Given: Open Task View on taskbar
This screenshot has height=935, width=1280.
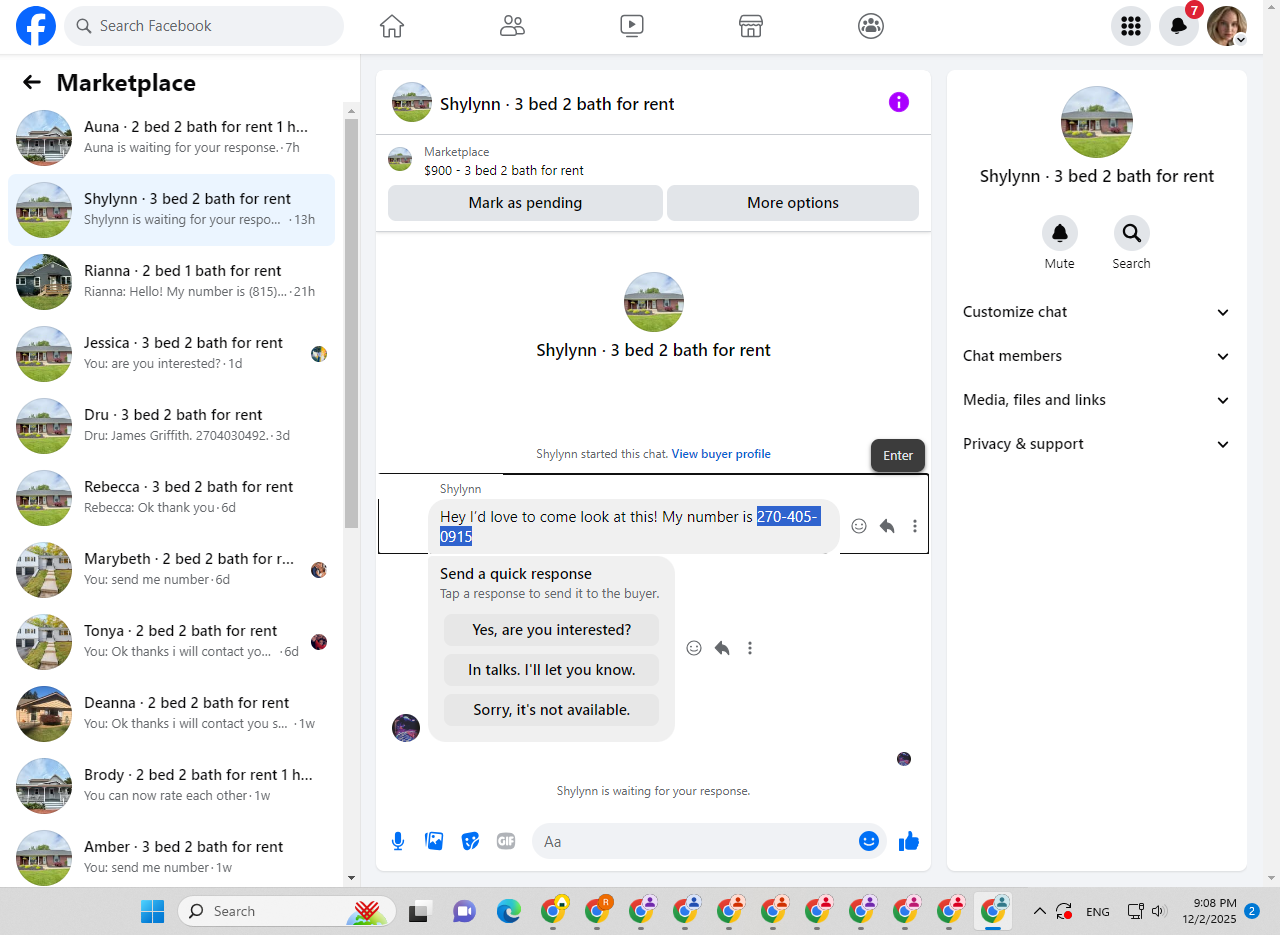Looking at the screenshot, I should coord(418,911).
